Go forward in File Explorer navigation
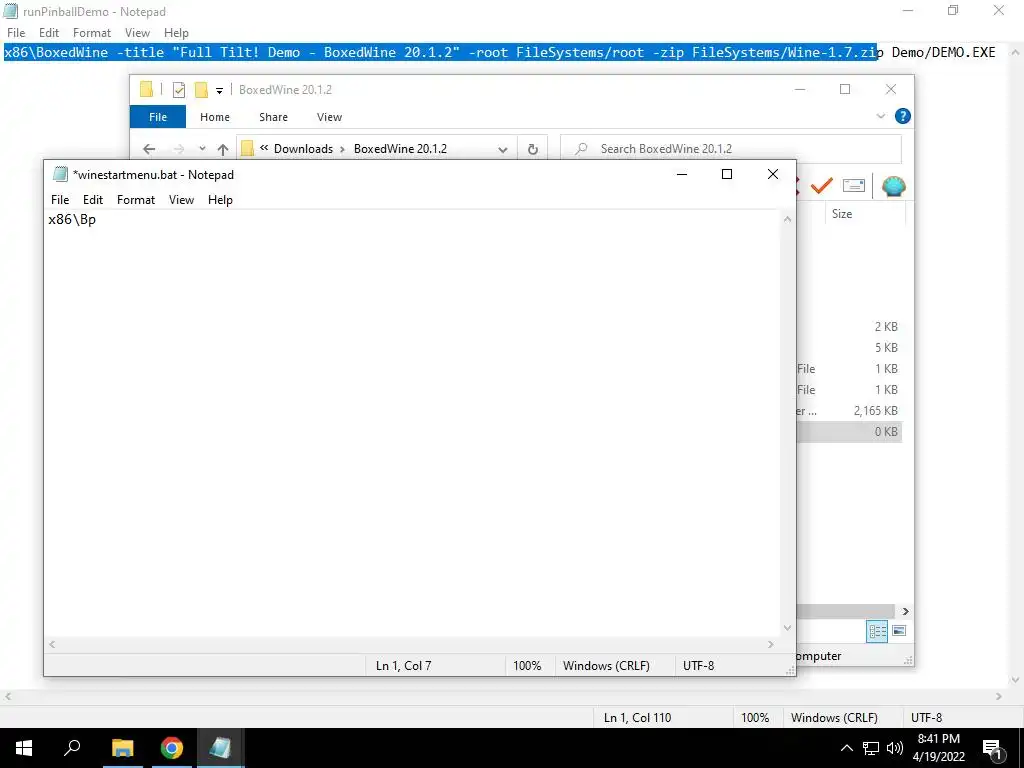 click(x=179, y=149)
